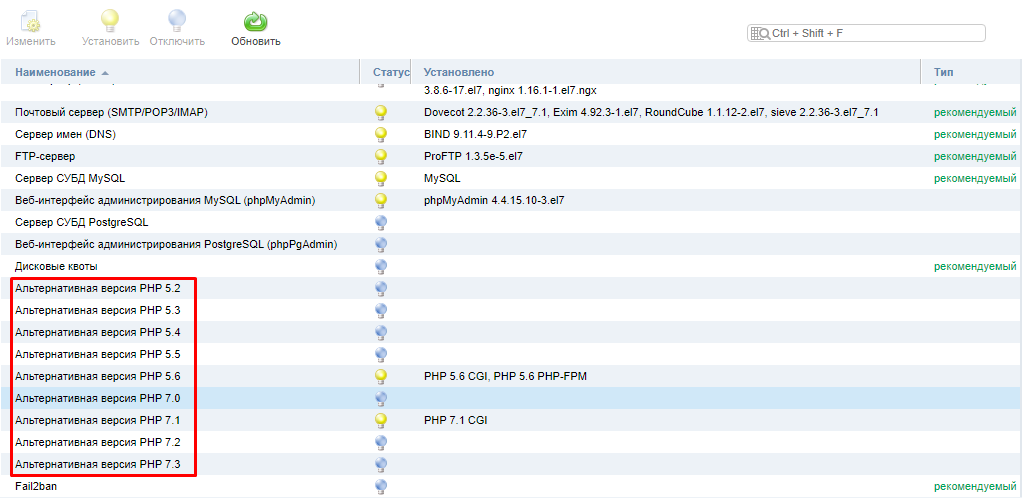
Task: Sort by the Наименование column header
Action: pyautogui.click(x=55, y=73)
